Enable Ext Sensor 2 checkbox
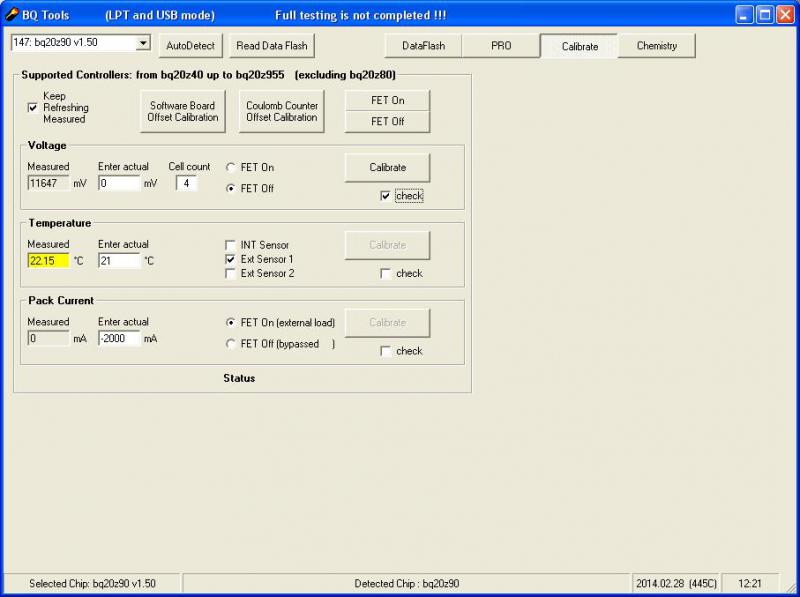Image resolution: width=800 pixels, height=597 pixels. pyautogui.click(x=231, y=273)
